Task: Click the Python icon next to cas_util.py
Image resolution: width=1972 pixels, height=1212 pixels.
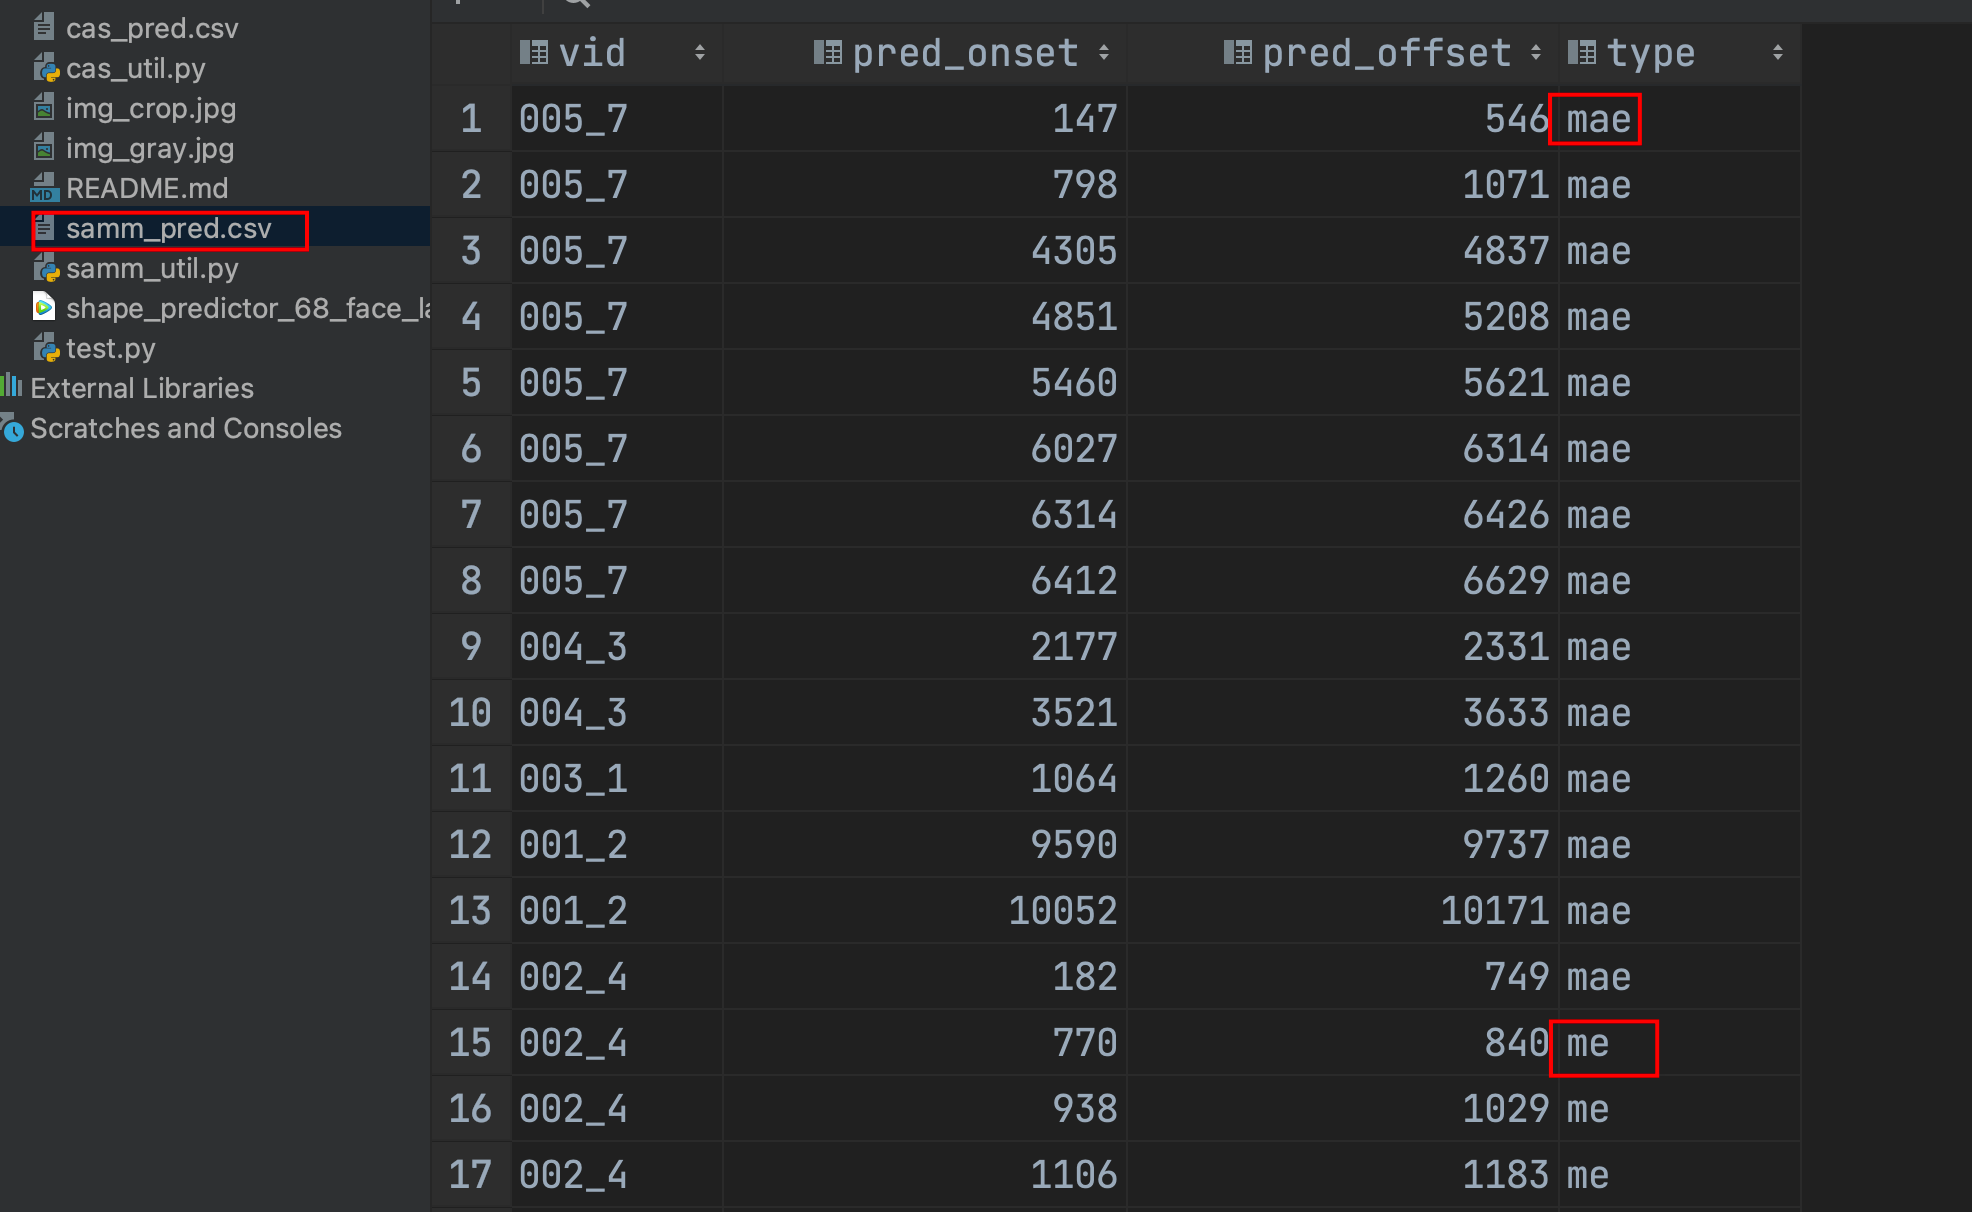Action: (x=46, y=68)
